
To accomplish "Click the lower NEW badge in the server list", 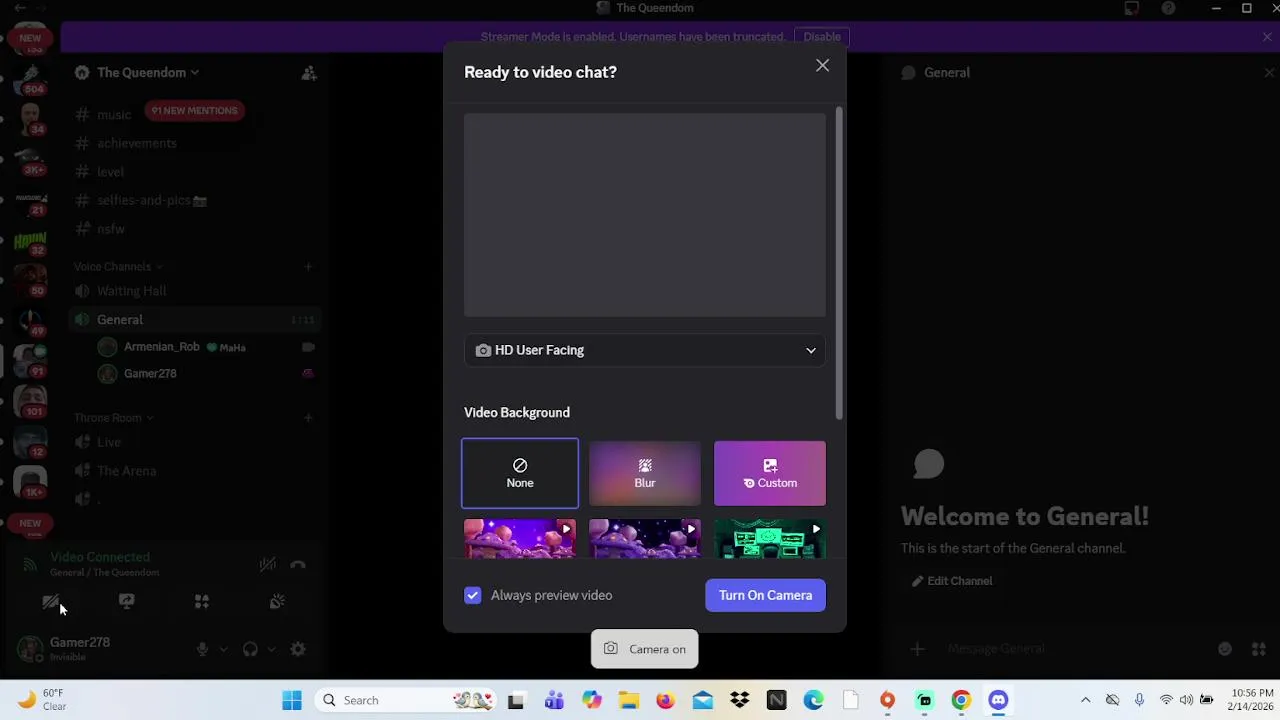I will pos(30,523).
